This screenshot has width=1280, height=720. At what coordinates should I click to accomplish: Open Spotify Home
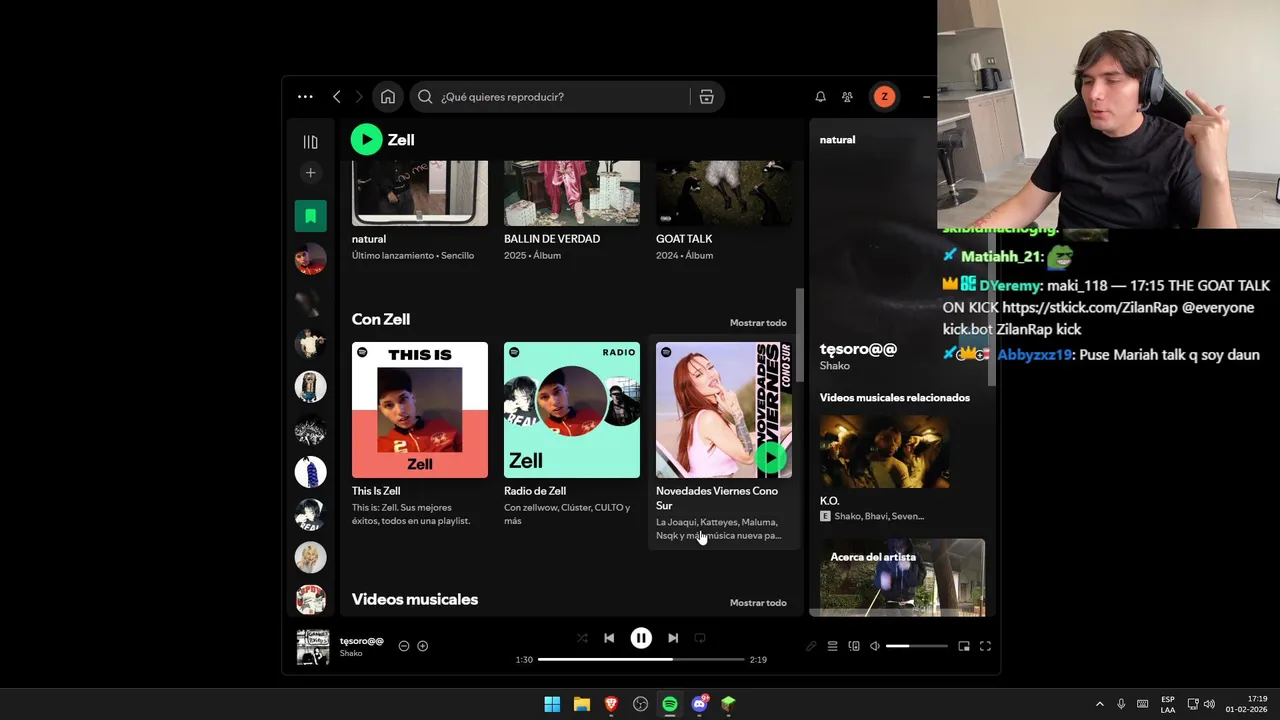[388, 97]
